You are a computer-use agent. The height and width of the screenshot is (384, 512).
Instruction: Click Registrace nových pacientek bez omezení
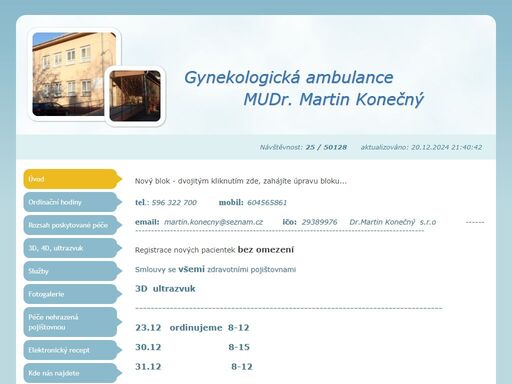click(214, 250)
